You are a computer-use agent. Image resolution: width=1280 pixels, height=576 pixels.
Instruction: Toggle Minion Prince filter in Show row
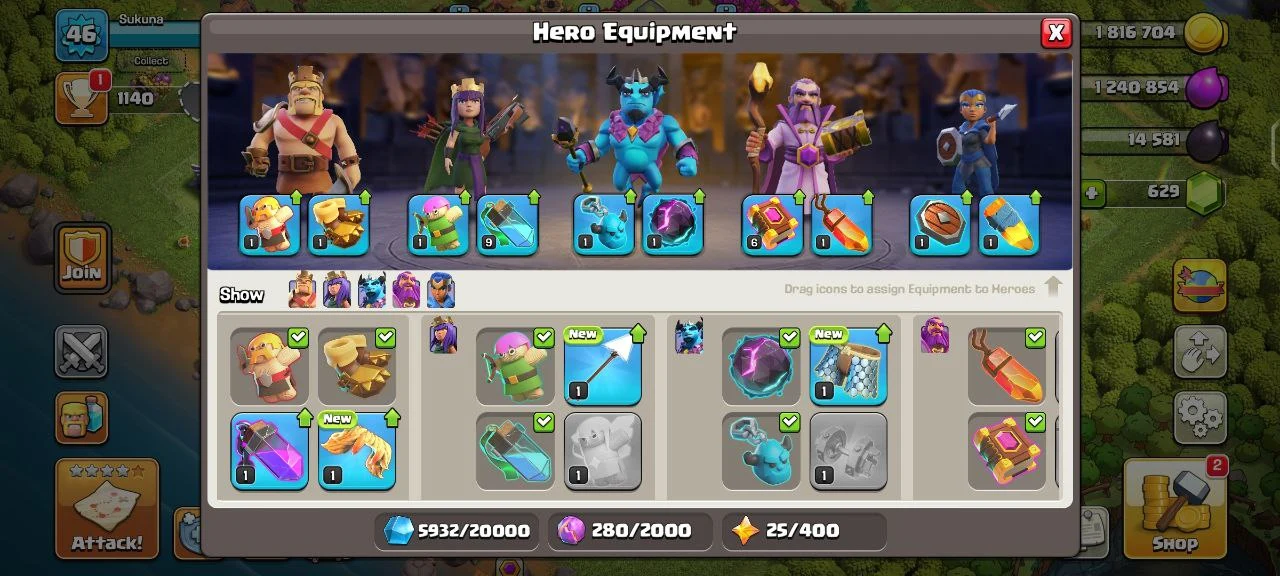pos(372,290)
